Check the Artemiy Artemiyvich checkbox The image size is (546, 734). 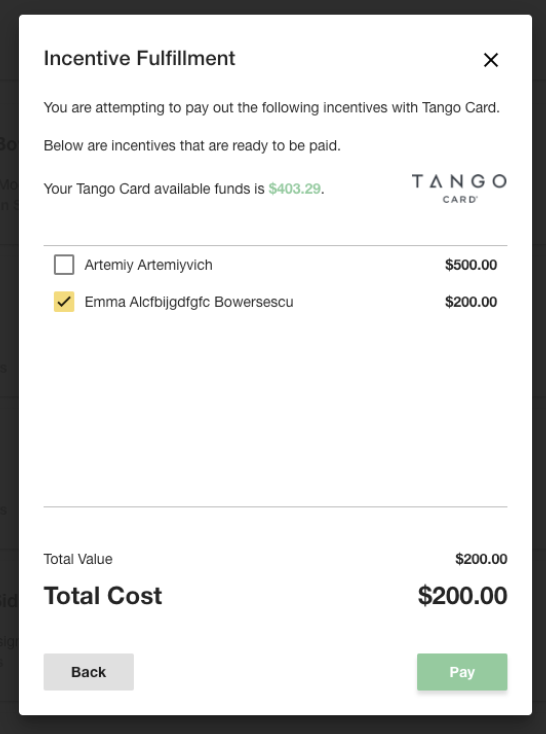tap(64, 264)
